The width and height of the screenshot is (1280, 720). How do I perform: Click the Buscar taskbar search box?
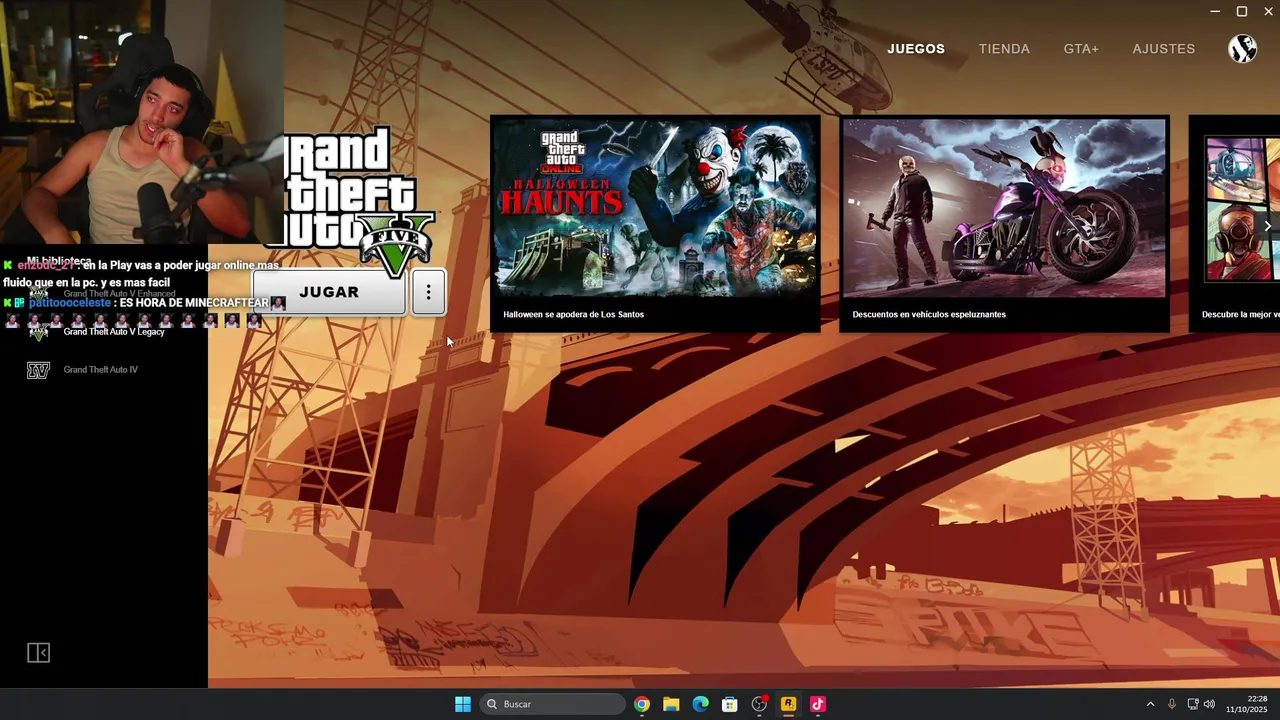(x=552, y=704)
